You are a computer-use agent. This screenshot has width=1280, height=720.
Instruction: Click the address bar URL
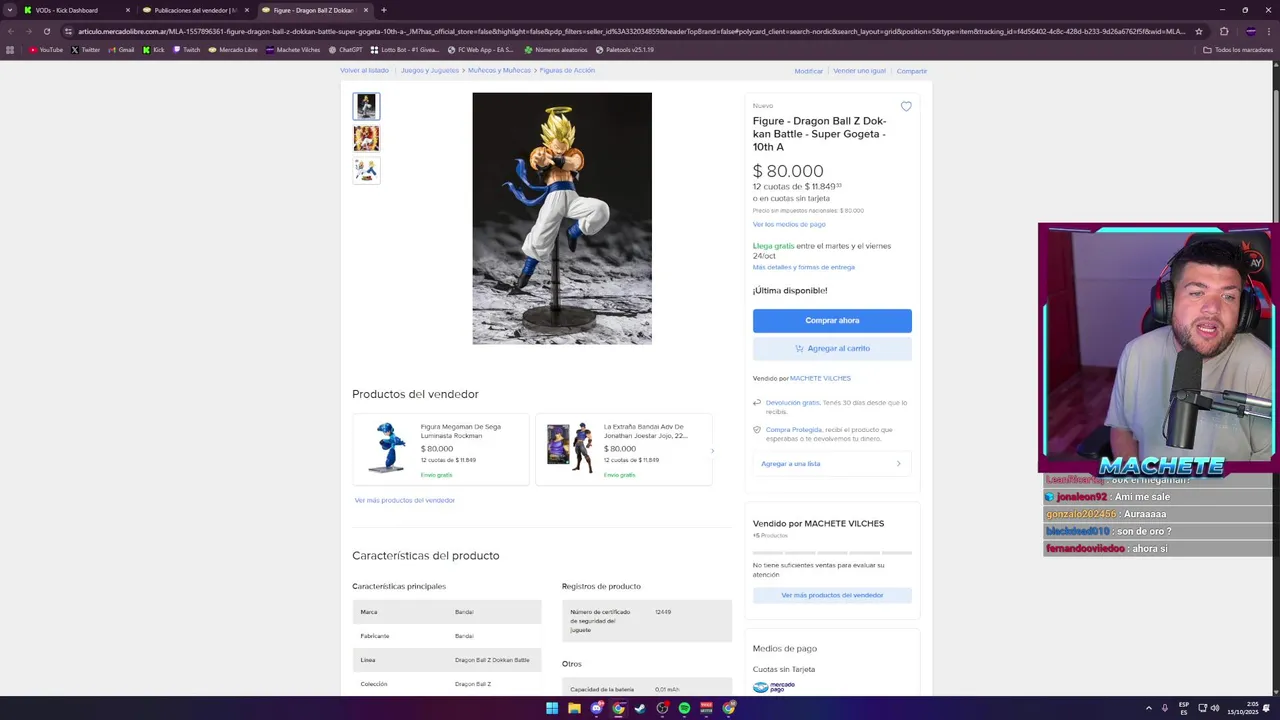pyautogui.click(x=630, y=31)
